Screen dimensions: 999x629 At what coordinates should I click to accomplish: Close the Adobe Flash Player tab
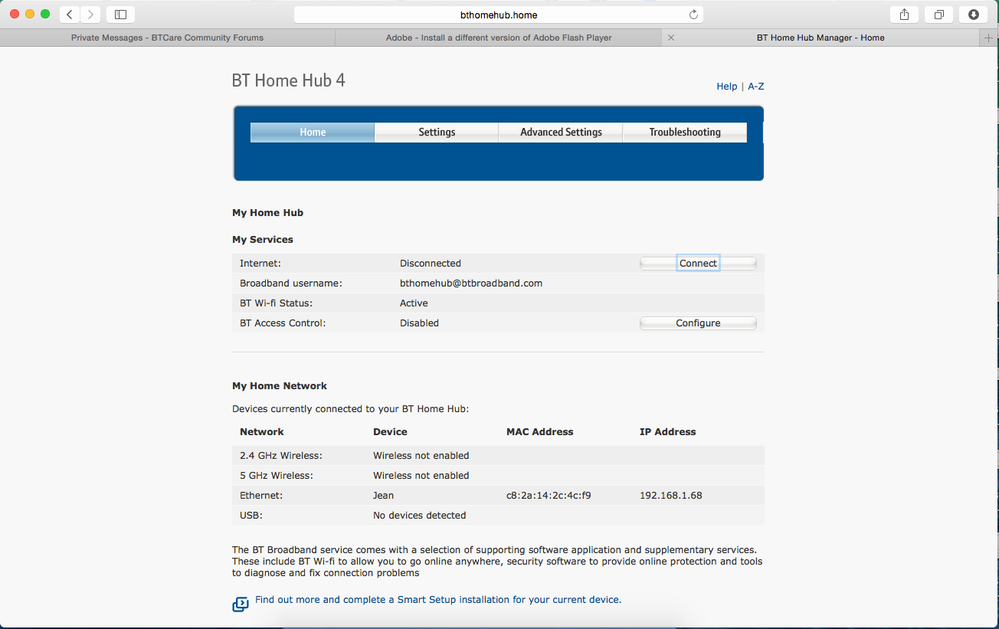click(x=671, y=38)
